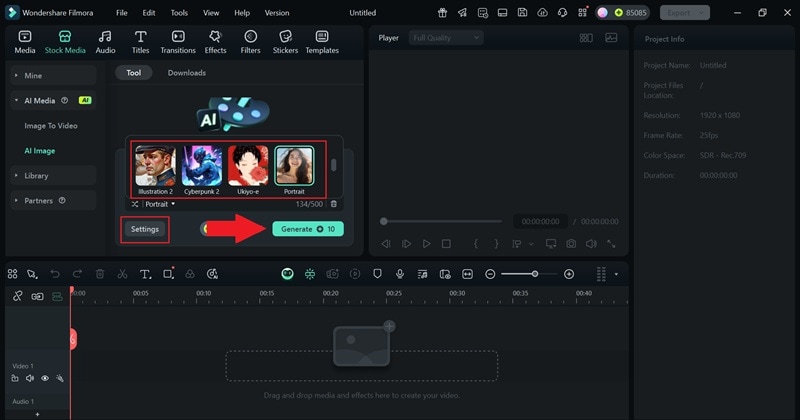
Task: Click the player Play button
Action: point(426,244)
